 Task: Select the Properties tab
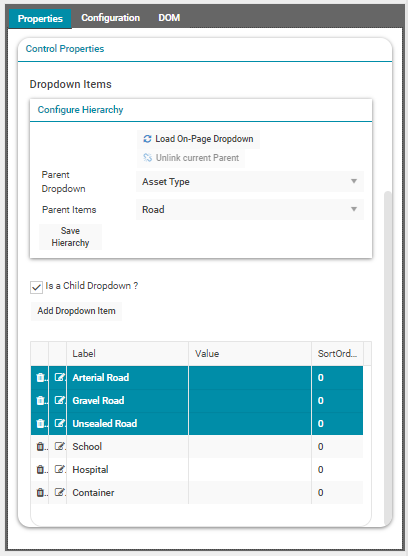click(x=40, y=18)
